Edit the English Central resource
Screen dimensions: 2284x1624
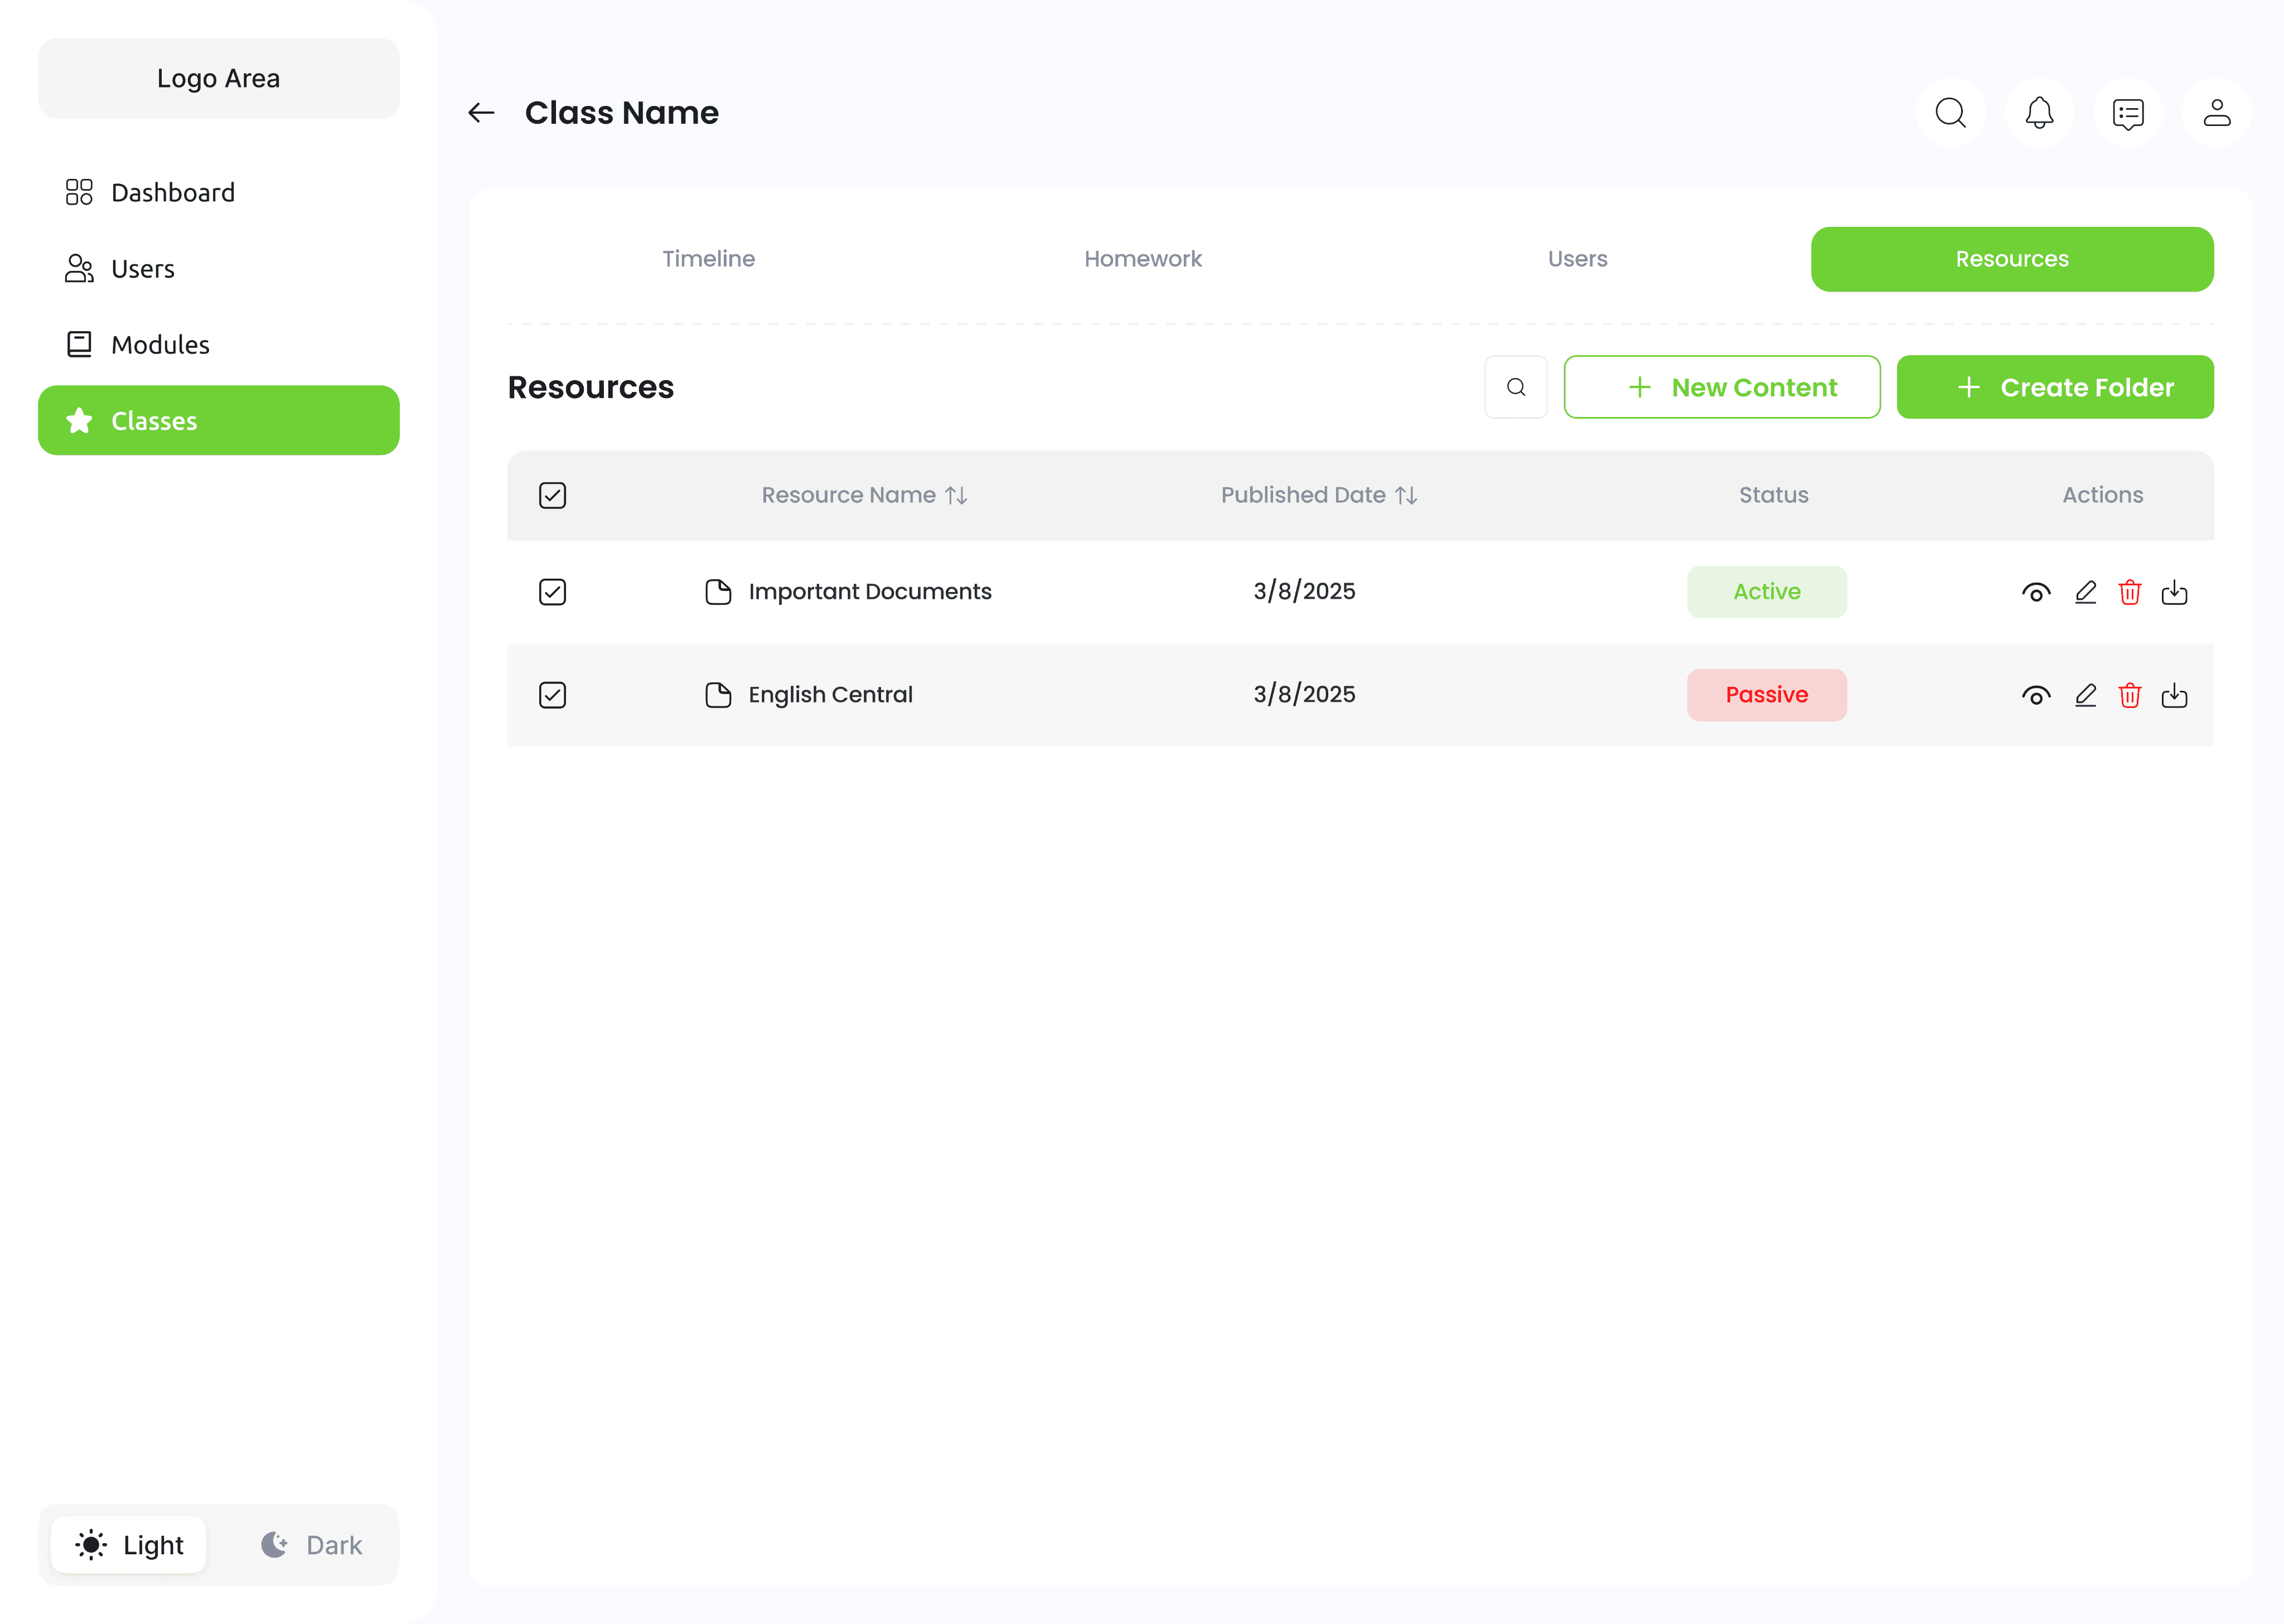coord(2085,695)
